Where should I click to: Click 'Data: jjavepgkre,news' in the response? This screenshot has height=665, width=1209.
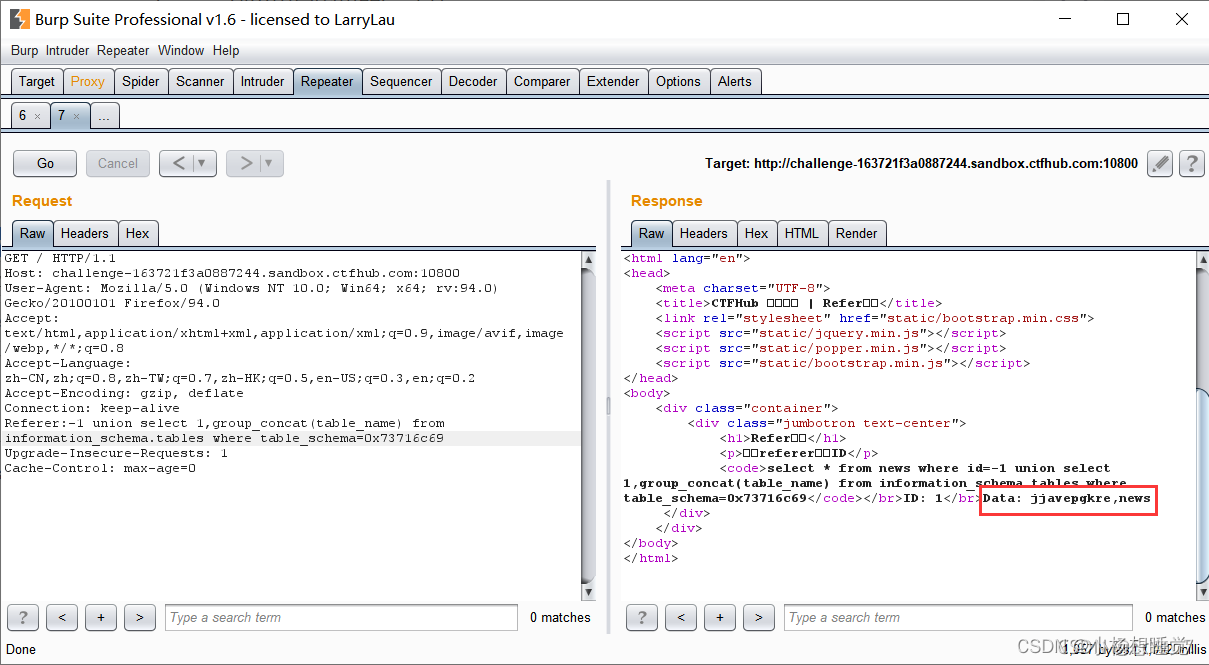click(x=1067, y=498)
